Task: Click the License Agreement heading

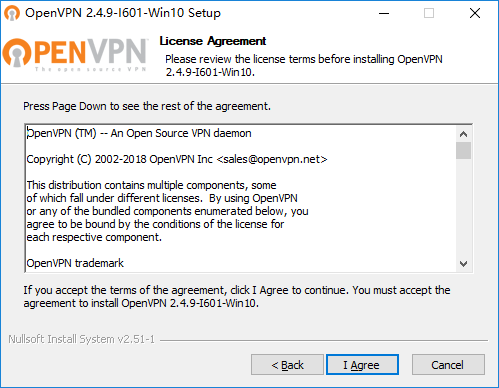Action: tap(213, 41)
